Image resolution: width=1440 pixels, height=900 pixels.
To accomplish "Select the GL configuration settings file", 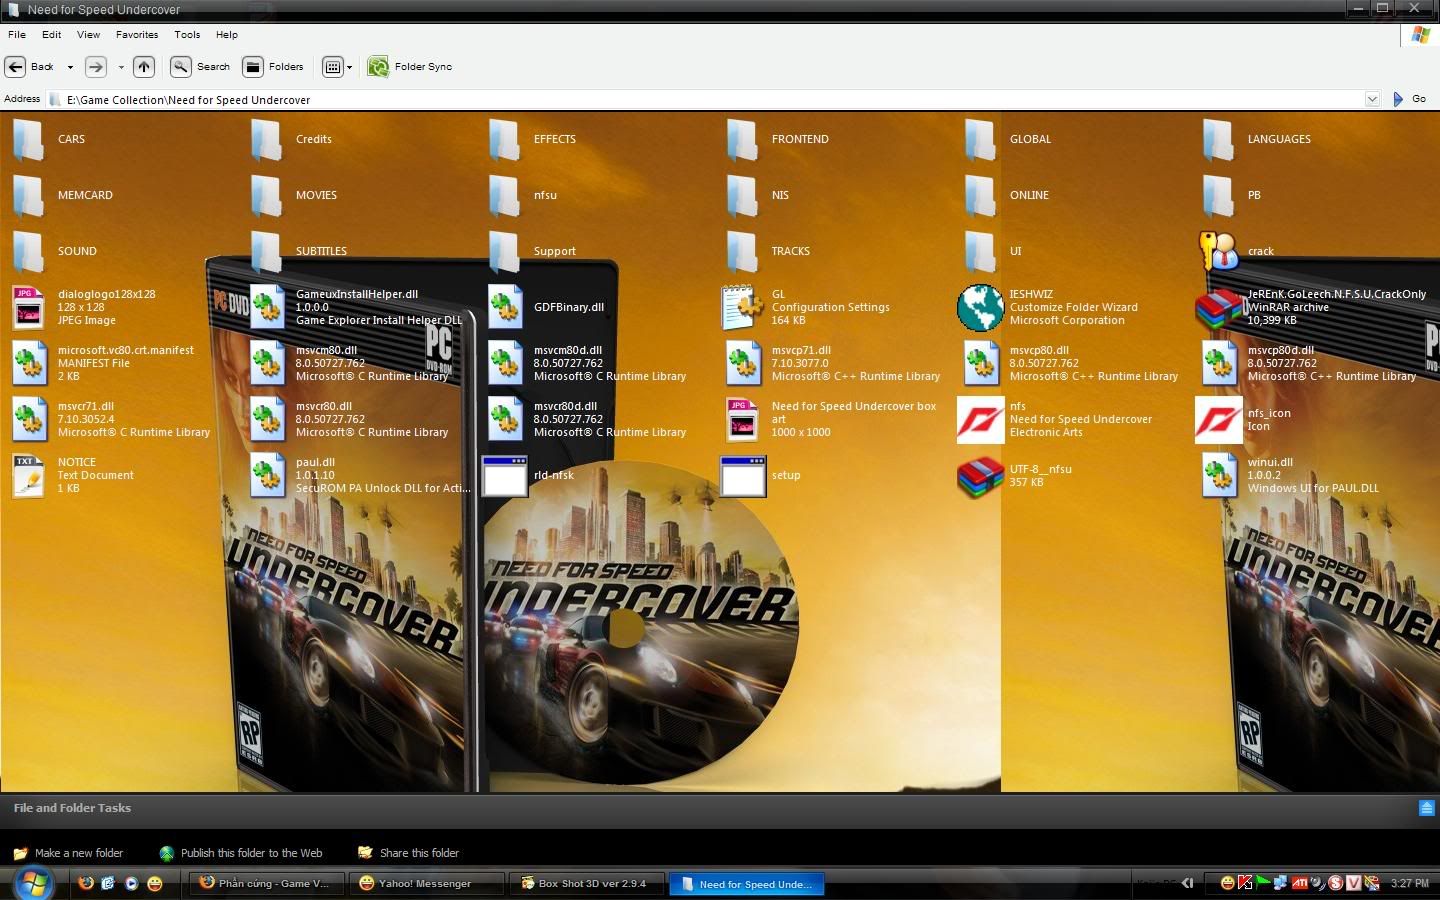I will (x=806, y=307).
